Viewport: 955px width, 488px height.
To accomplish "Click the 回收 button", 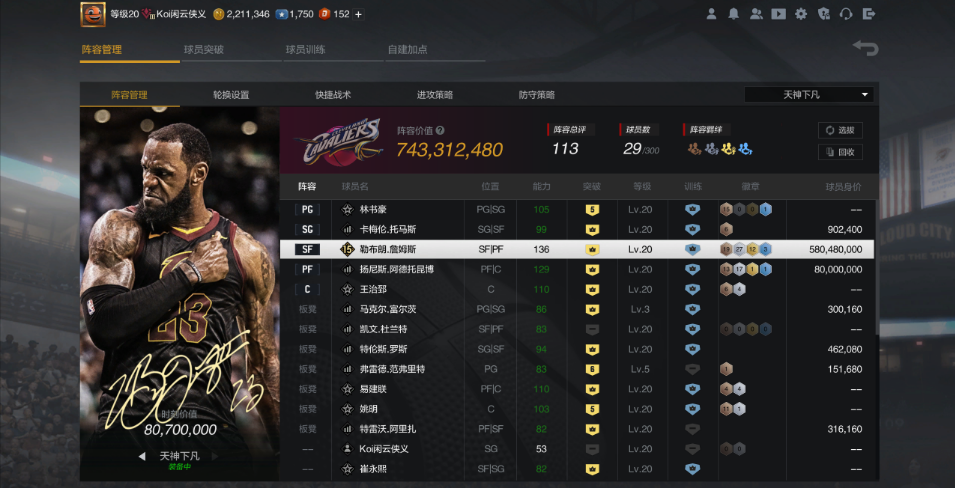I will coord(840,152).
